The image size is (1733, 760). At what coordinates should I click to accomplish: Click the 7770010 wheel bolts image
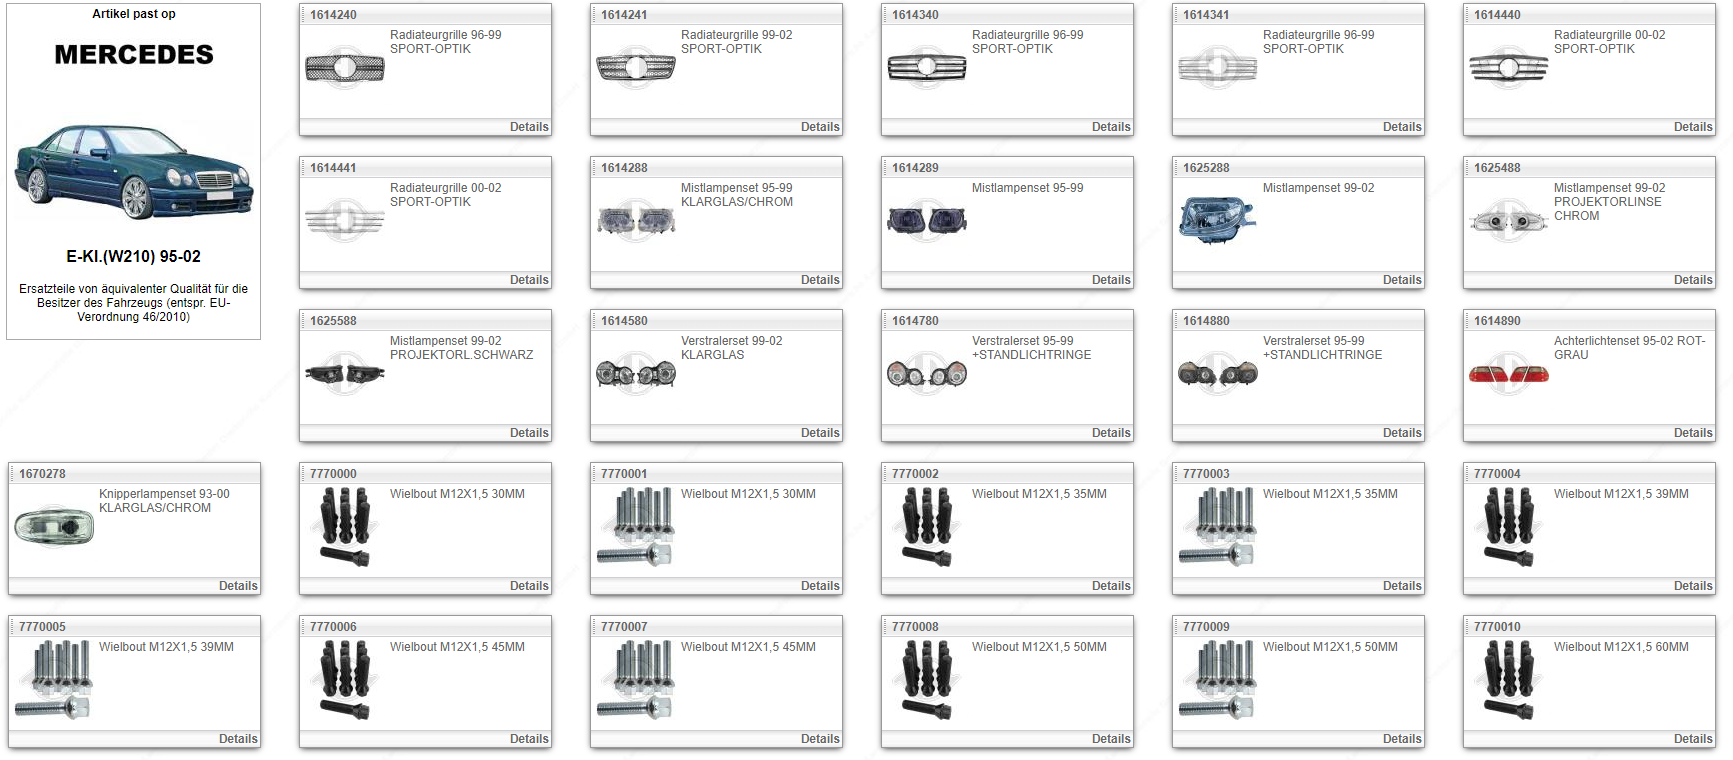(x=1510, y=680)
